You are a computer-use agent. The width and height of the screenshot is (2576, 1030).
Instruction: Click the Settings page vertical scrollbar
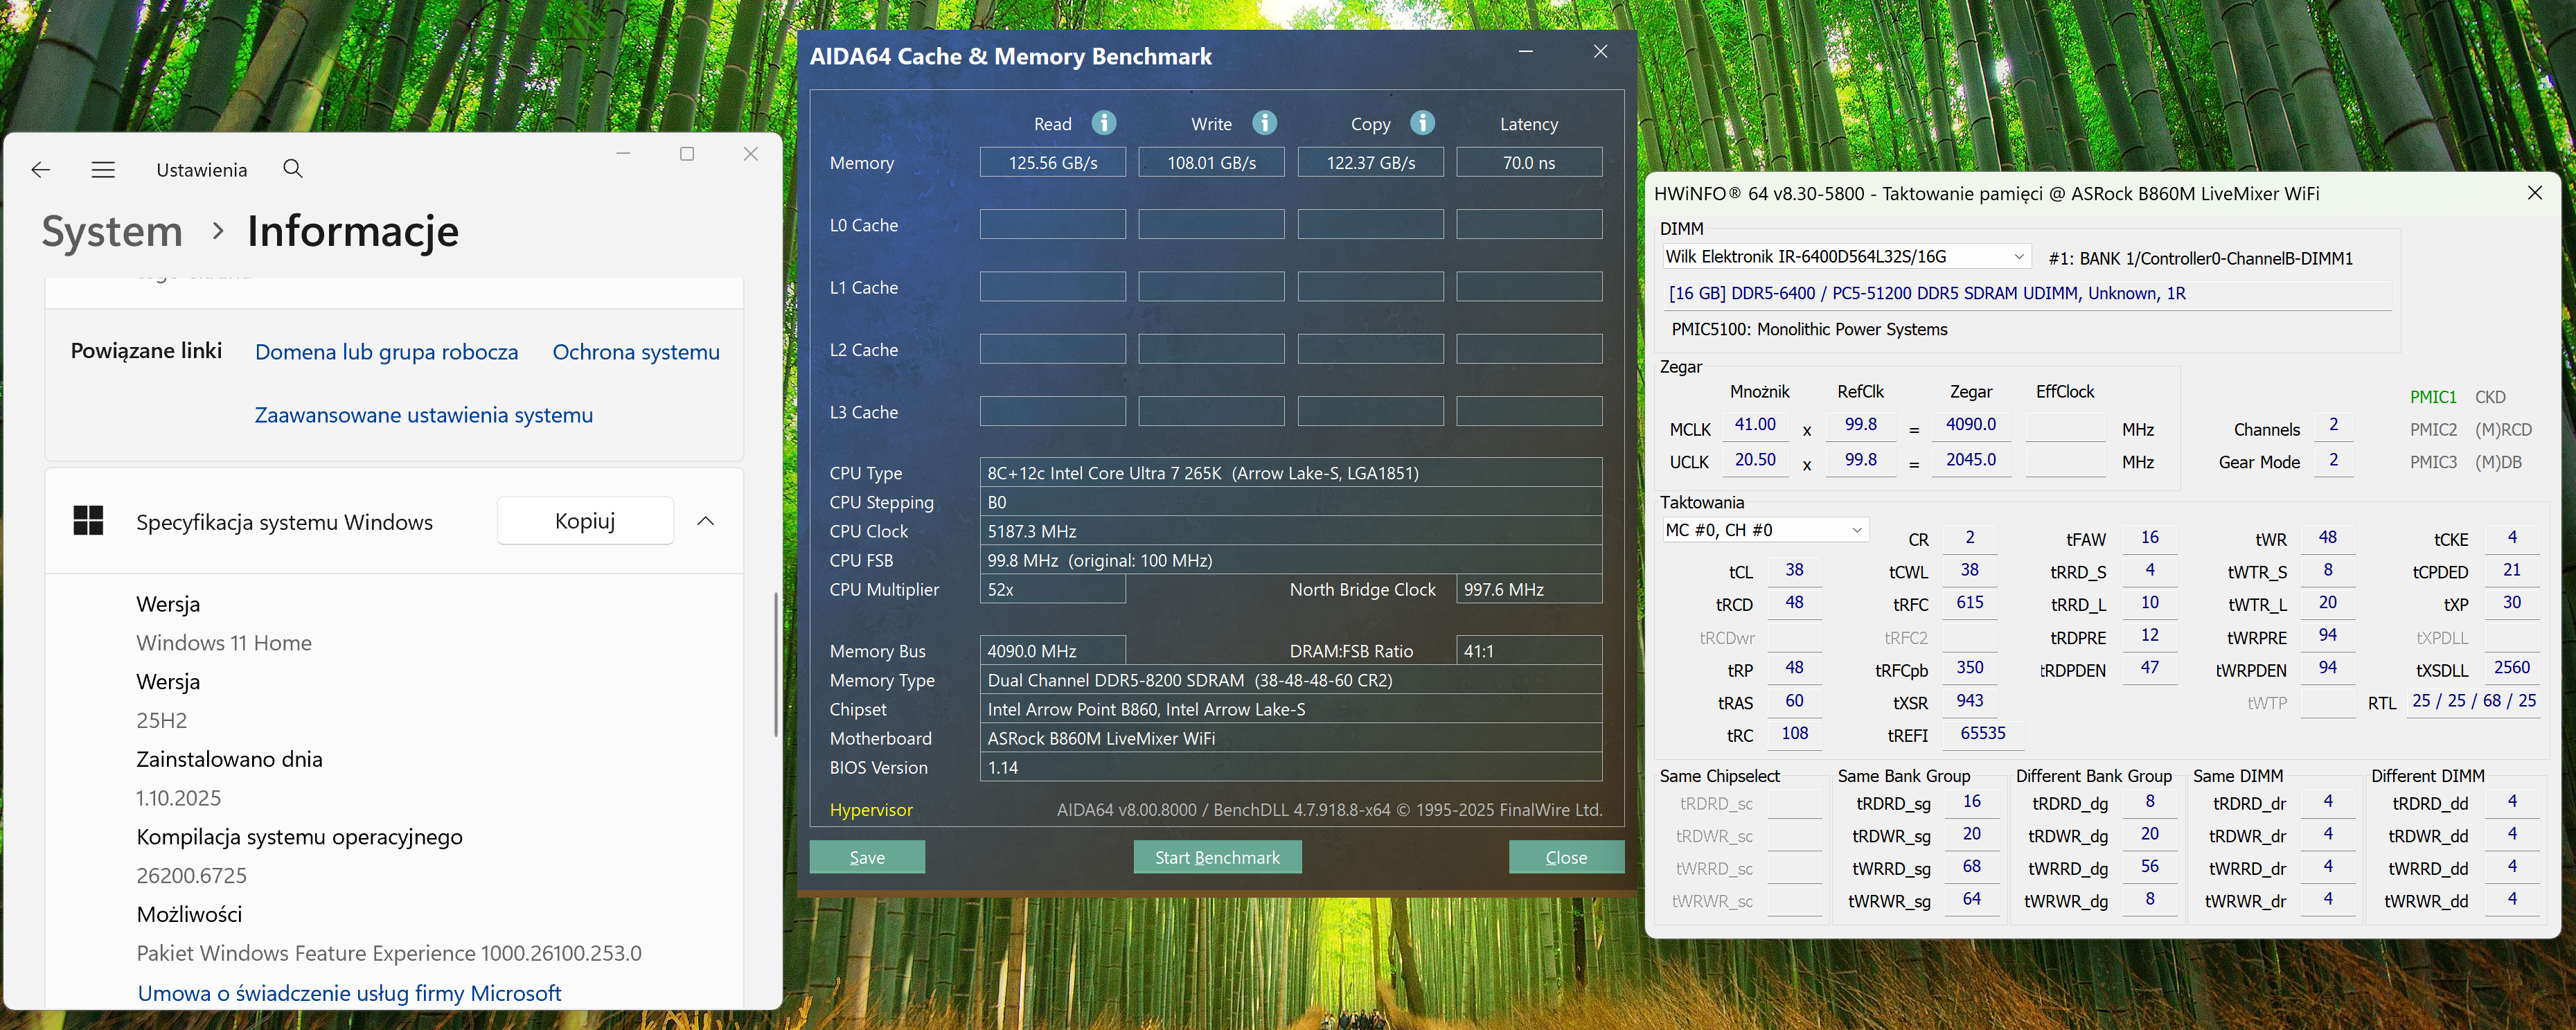click(776, 665)
